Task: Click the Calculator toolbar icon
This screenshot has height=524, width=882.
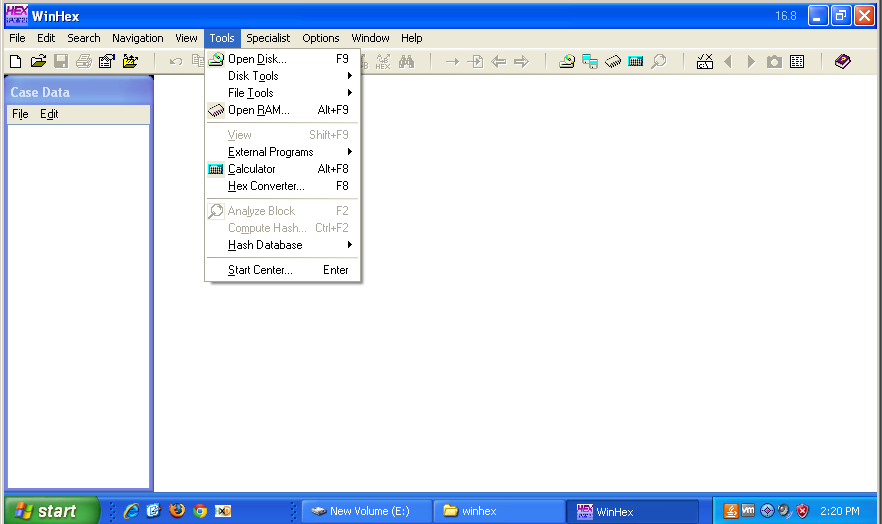Action: 636,61
